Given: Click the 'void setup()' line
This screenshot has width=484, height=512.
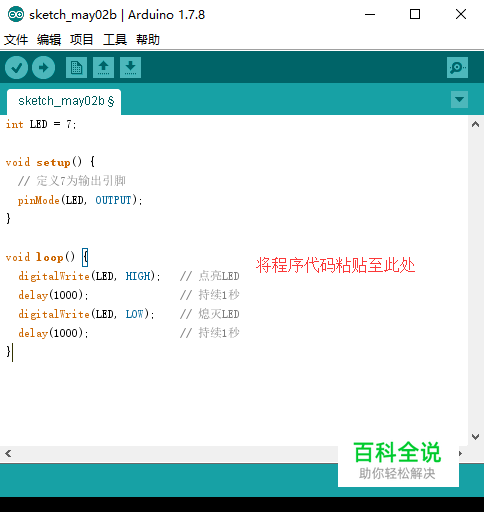Looking at the screenshot, I should coord(50,162).
